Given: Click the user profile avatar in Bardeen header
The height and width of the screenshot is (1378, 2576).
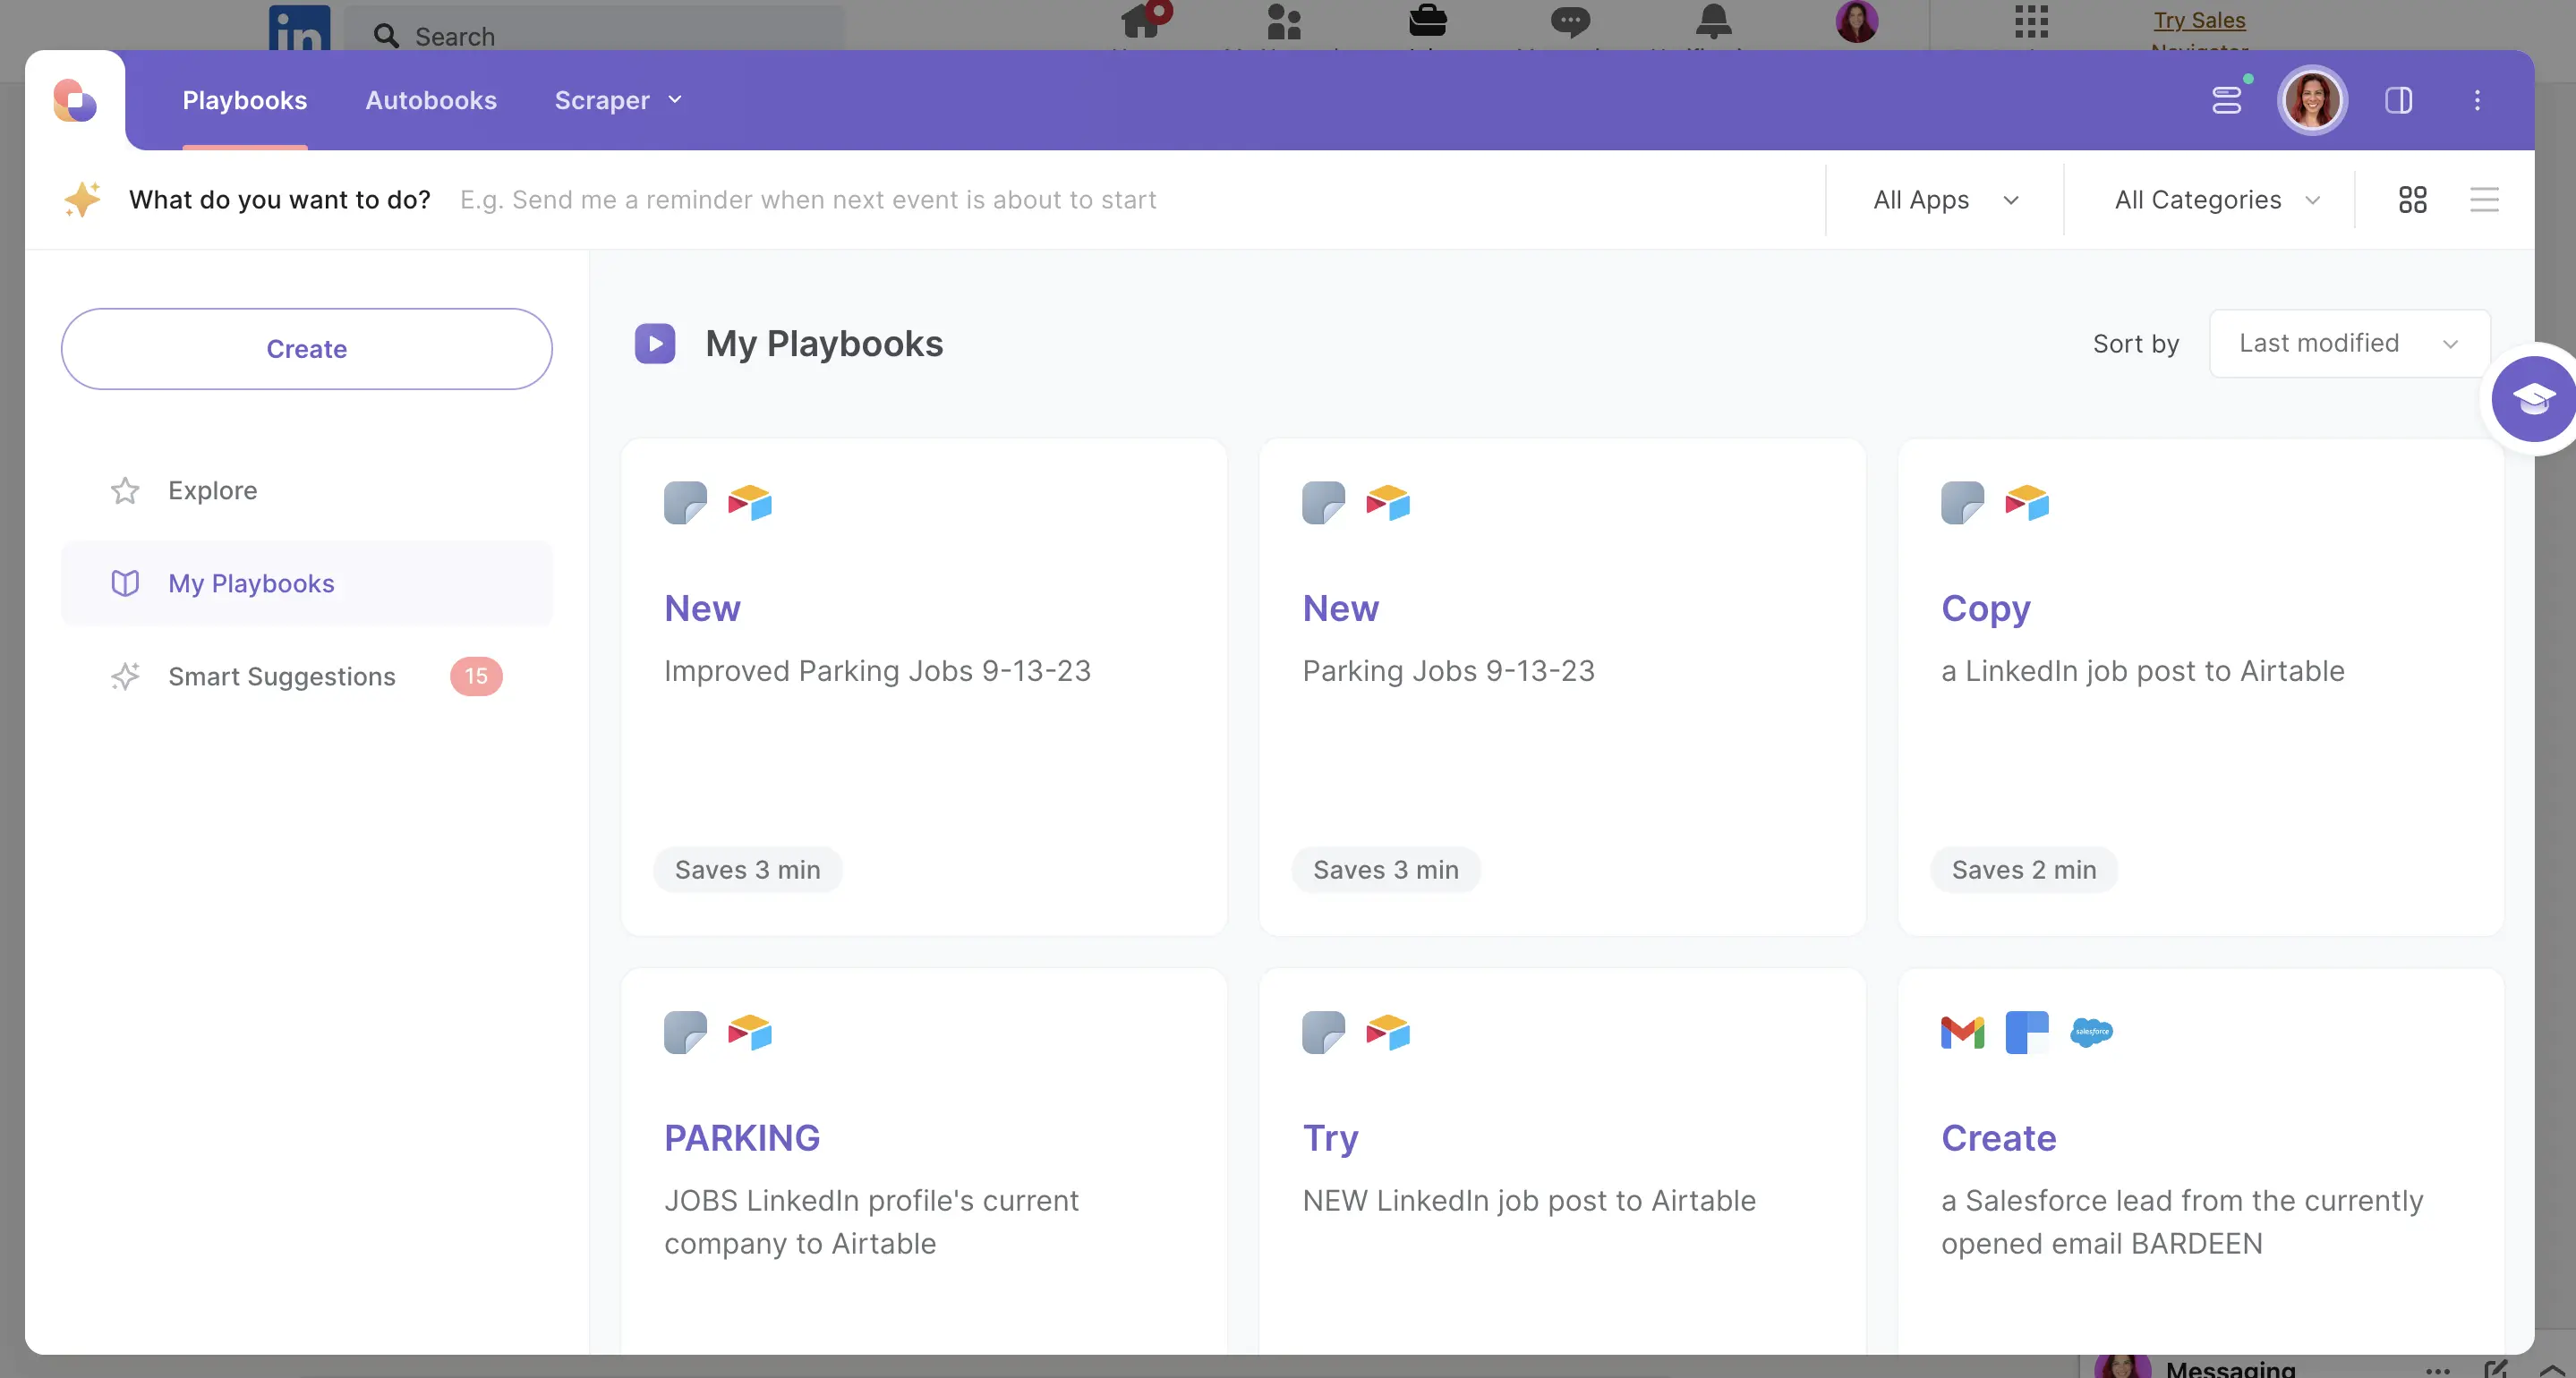Looking at the screenshot, I should pos(2312,100).
